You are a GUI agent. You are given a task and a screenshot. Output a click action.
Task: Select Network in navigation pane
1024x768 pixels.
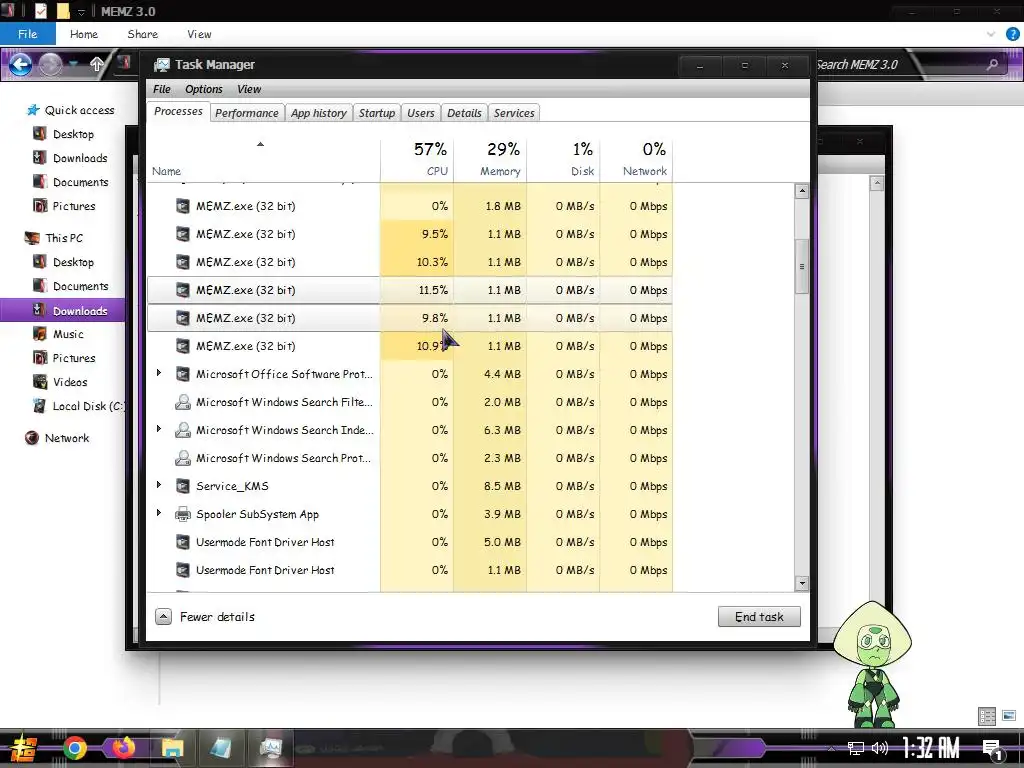(x=67, y=438)
